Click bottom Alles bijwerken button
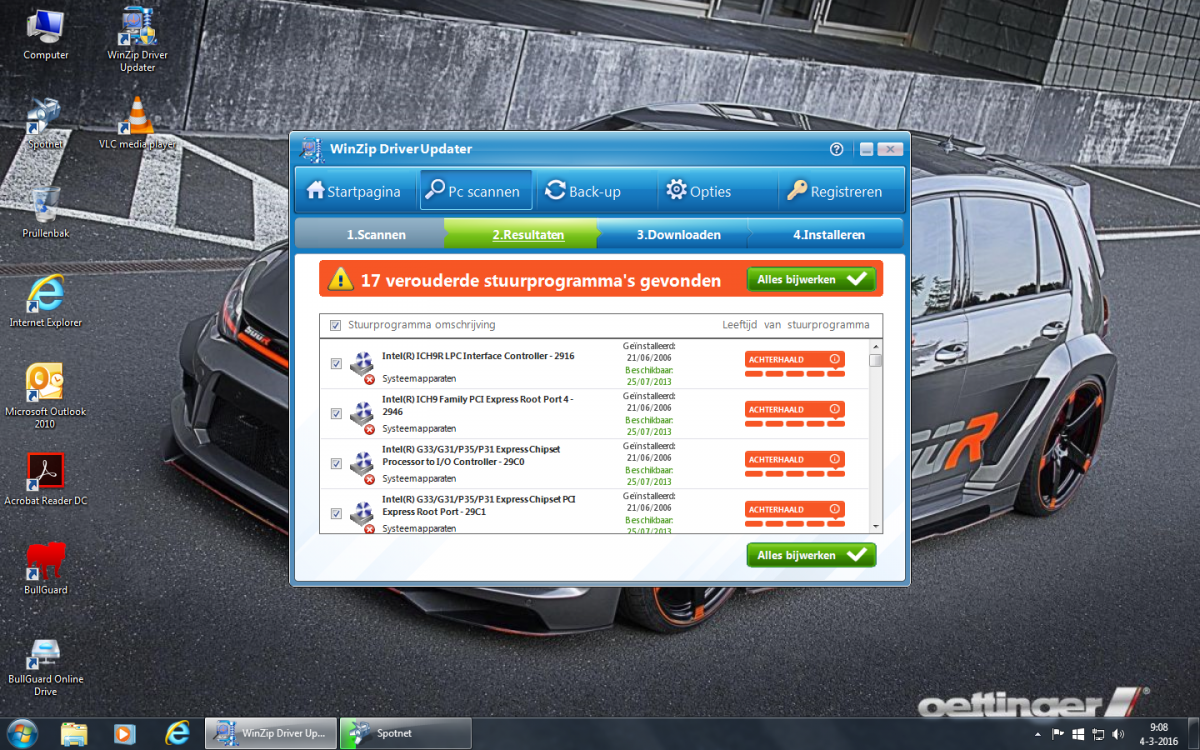1200x750 pixels. (811, 555)
